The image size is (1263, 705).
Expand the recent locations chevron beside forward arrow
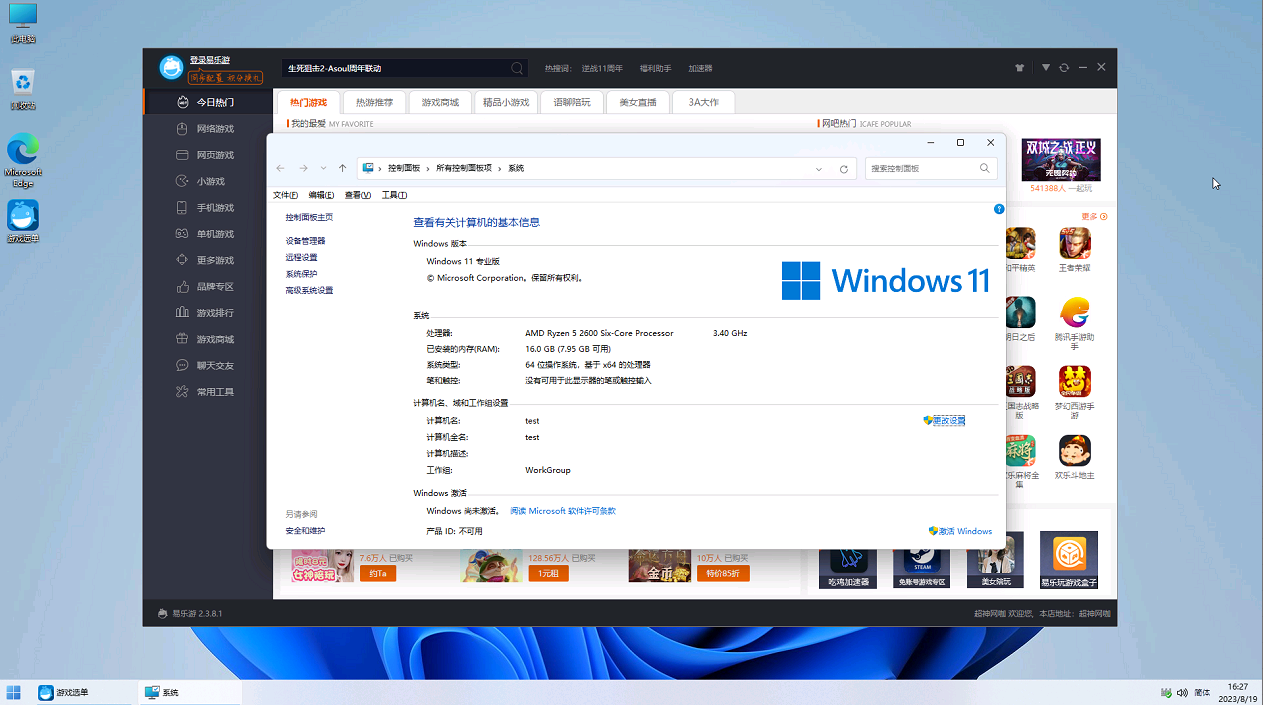tap(323, 169)
